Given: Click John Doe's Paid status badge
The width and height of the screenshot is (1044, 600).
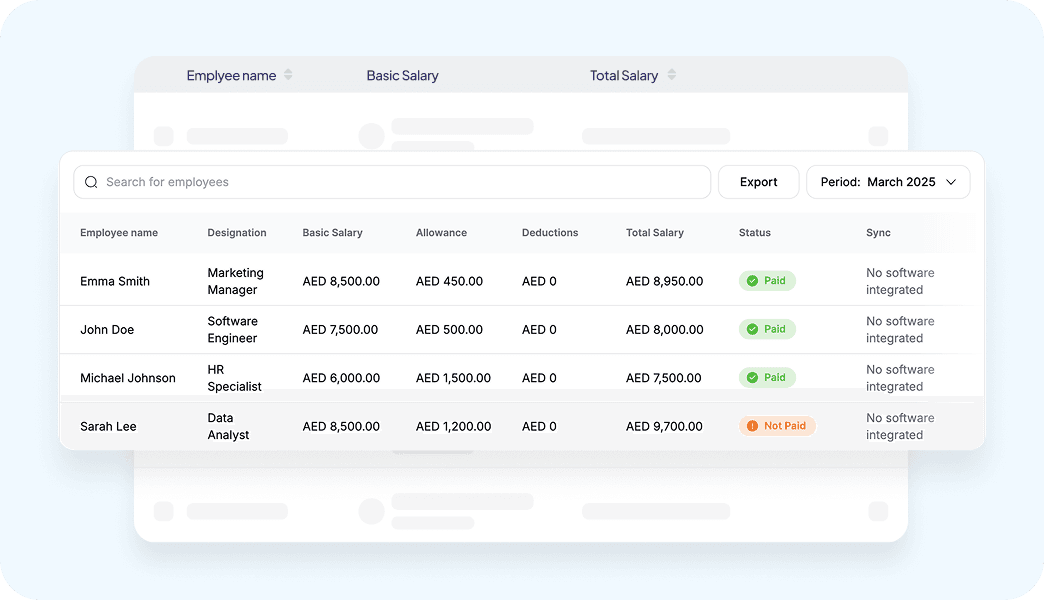Looking at the screenshot, I should (767, 329).
